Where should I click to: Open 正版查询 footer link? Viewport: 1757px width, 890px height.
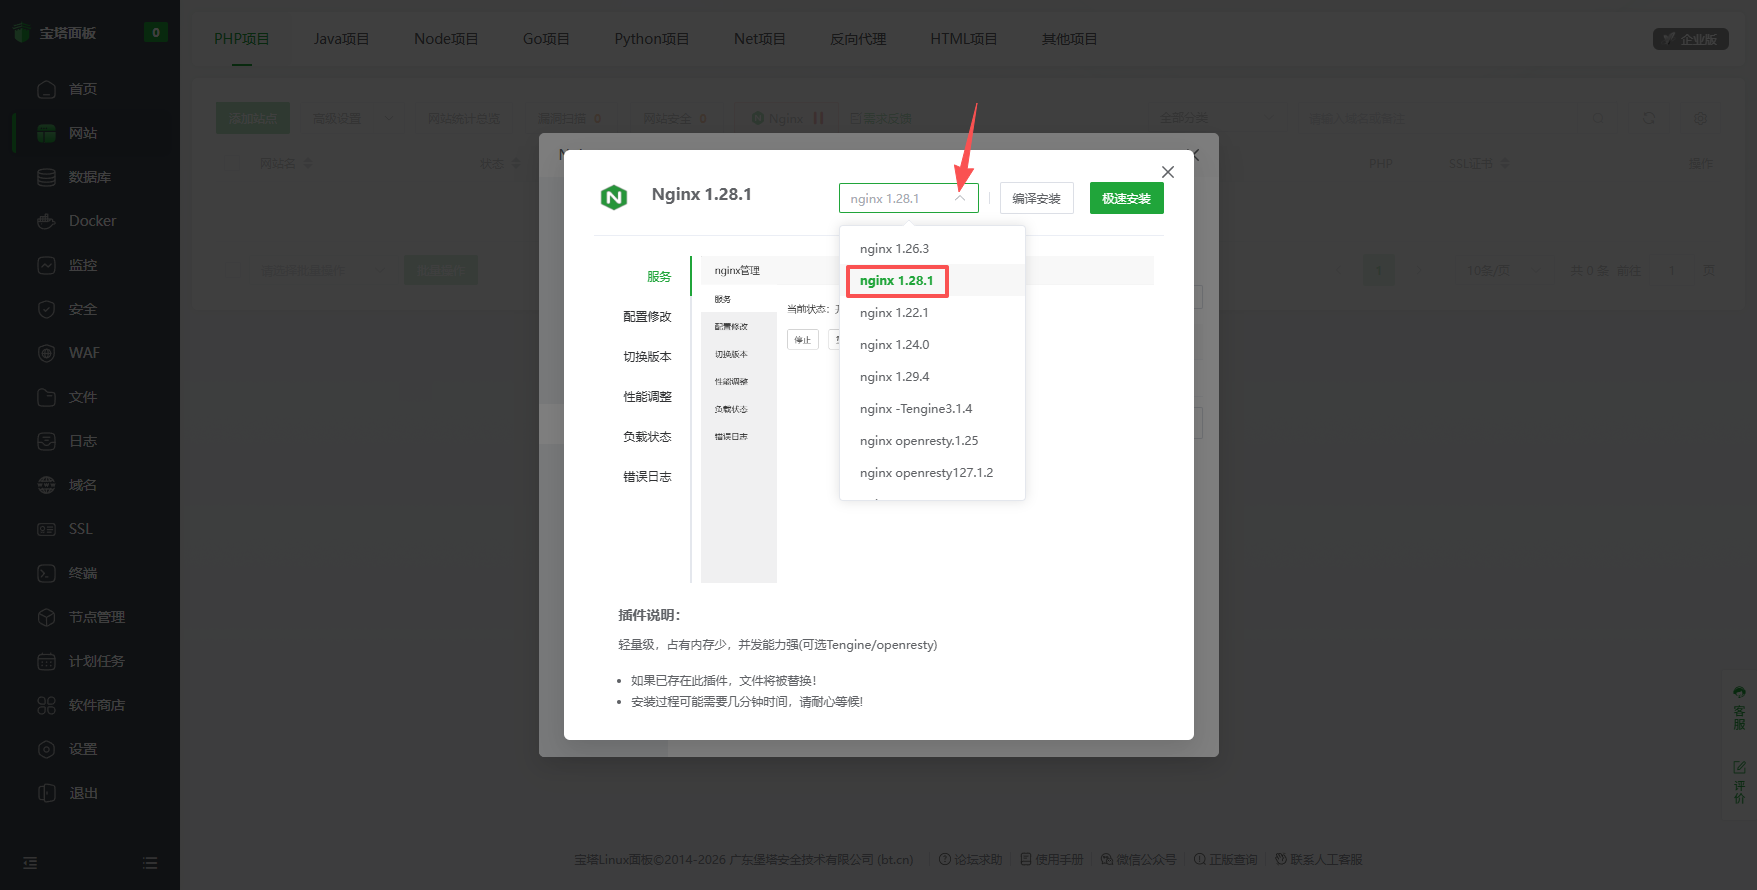point(1225,859)
